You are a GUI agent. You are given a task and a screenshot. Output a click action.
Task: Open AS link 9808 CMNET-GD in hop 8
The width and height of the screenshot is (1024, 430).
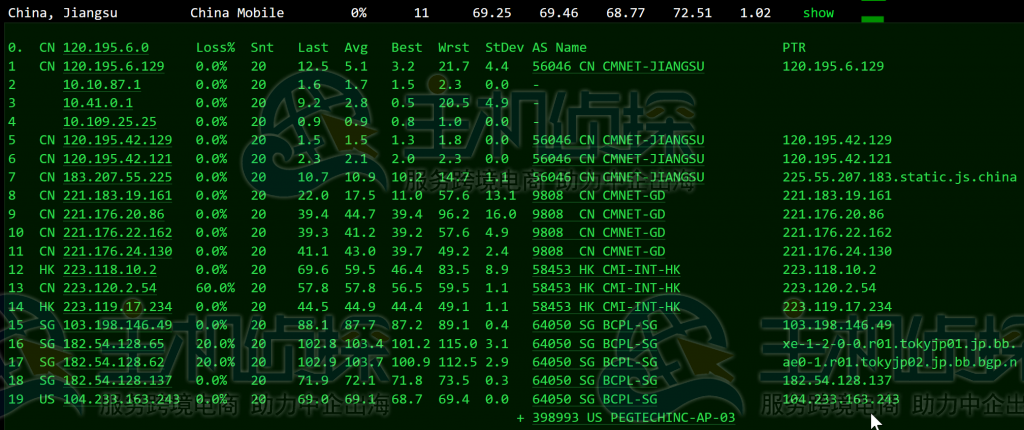tap(599, 195)
